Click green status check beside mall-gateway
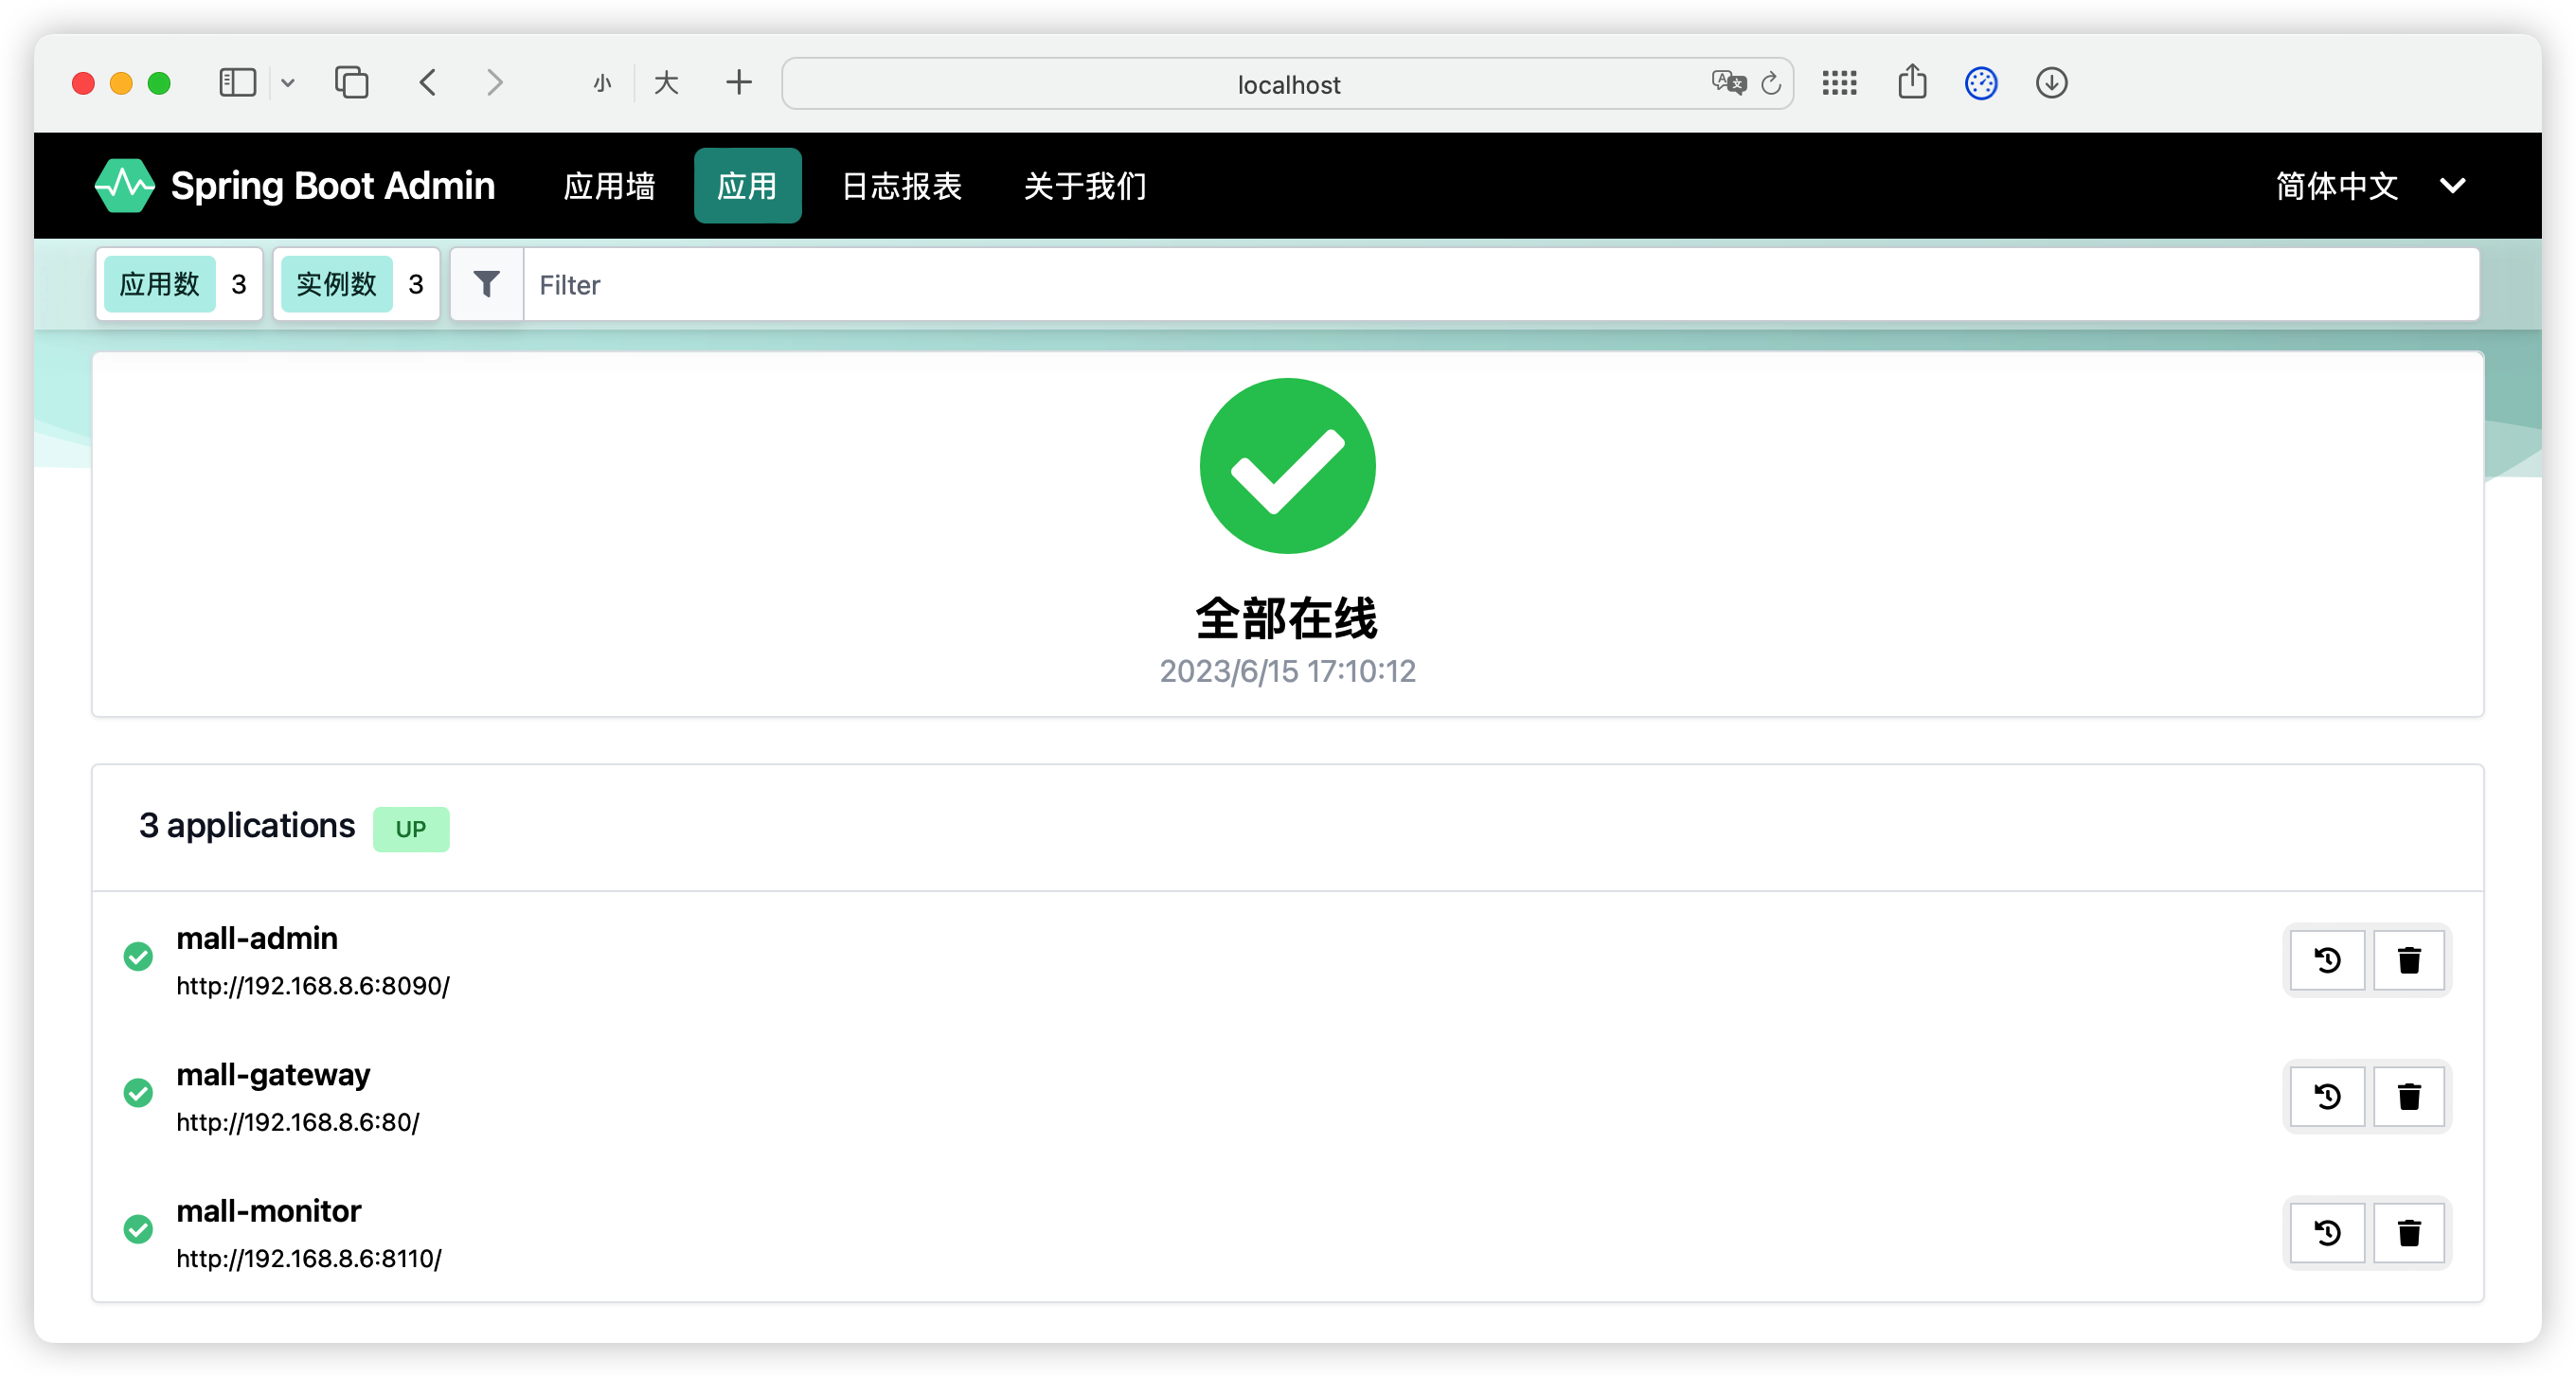The width and height of the screenshot is (2576, 1377). coord(138,1092)
